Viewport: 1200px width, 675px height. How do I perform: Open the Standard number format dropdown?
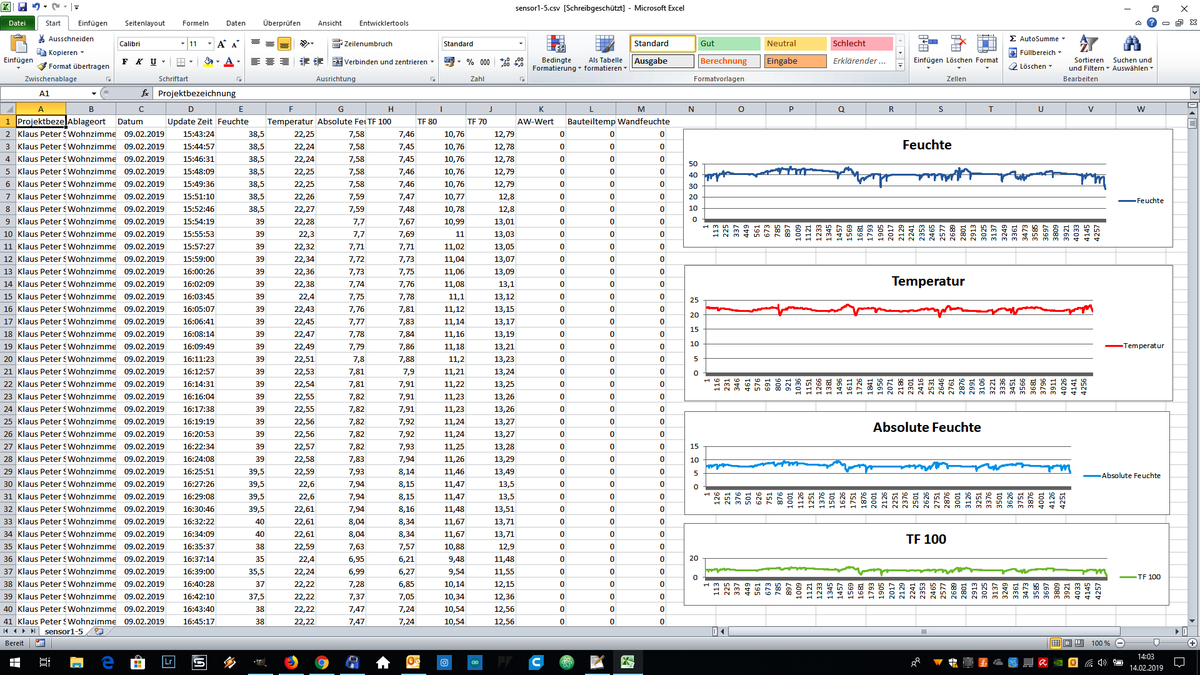(x=520, y=44)
